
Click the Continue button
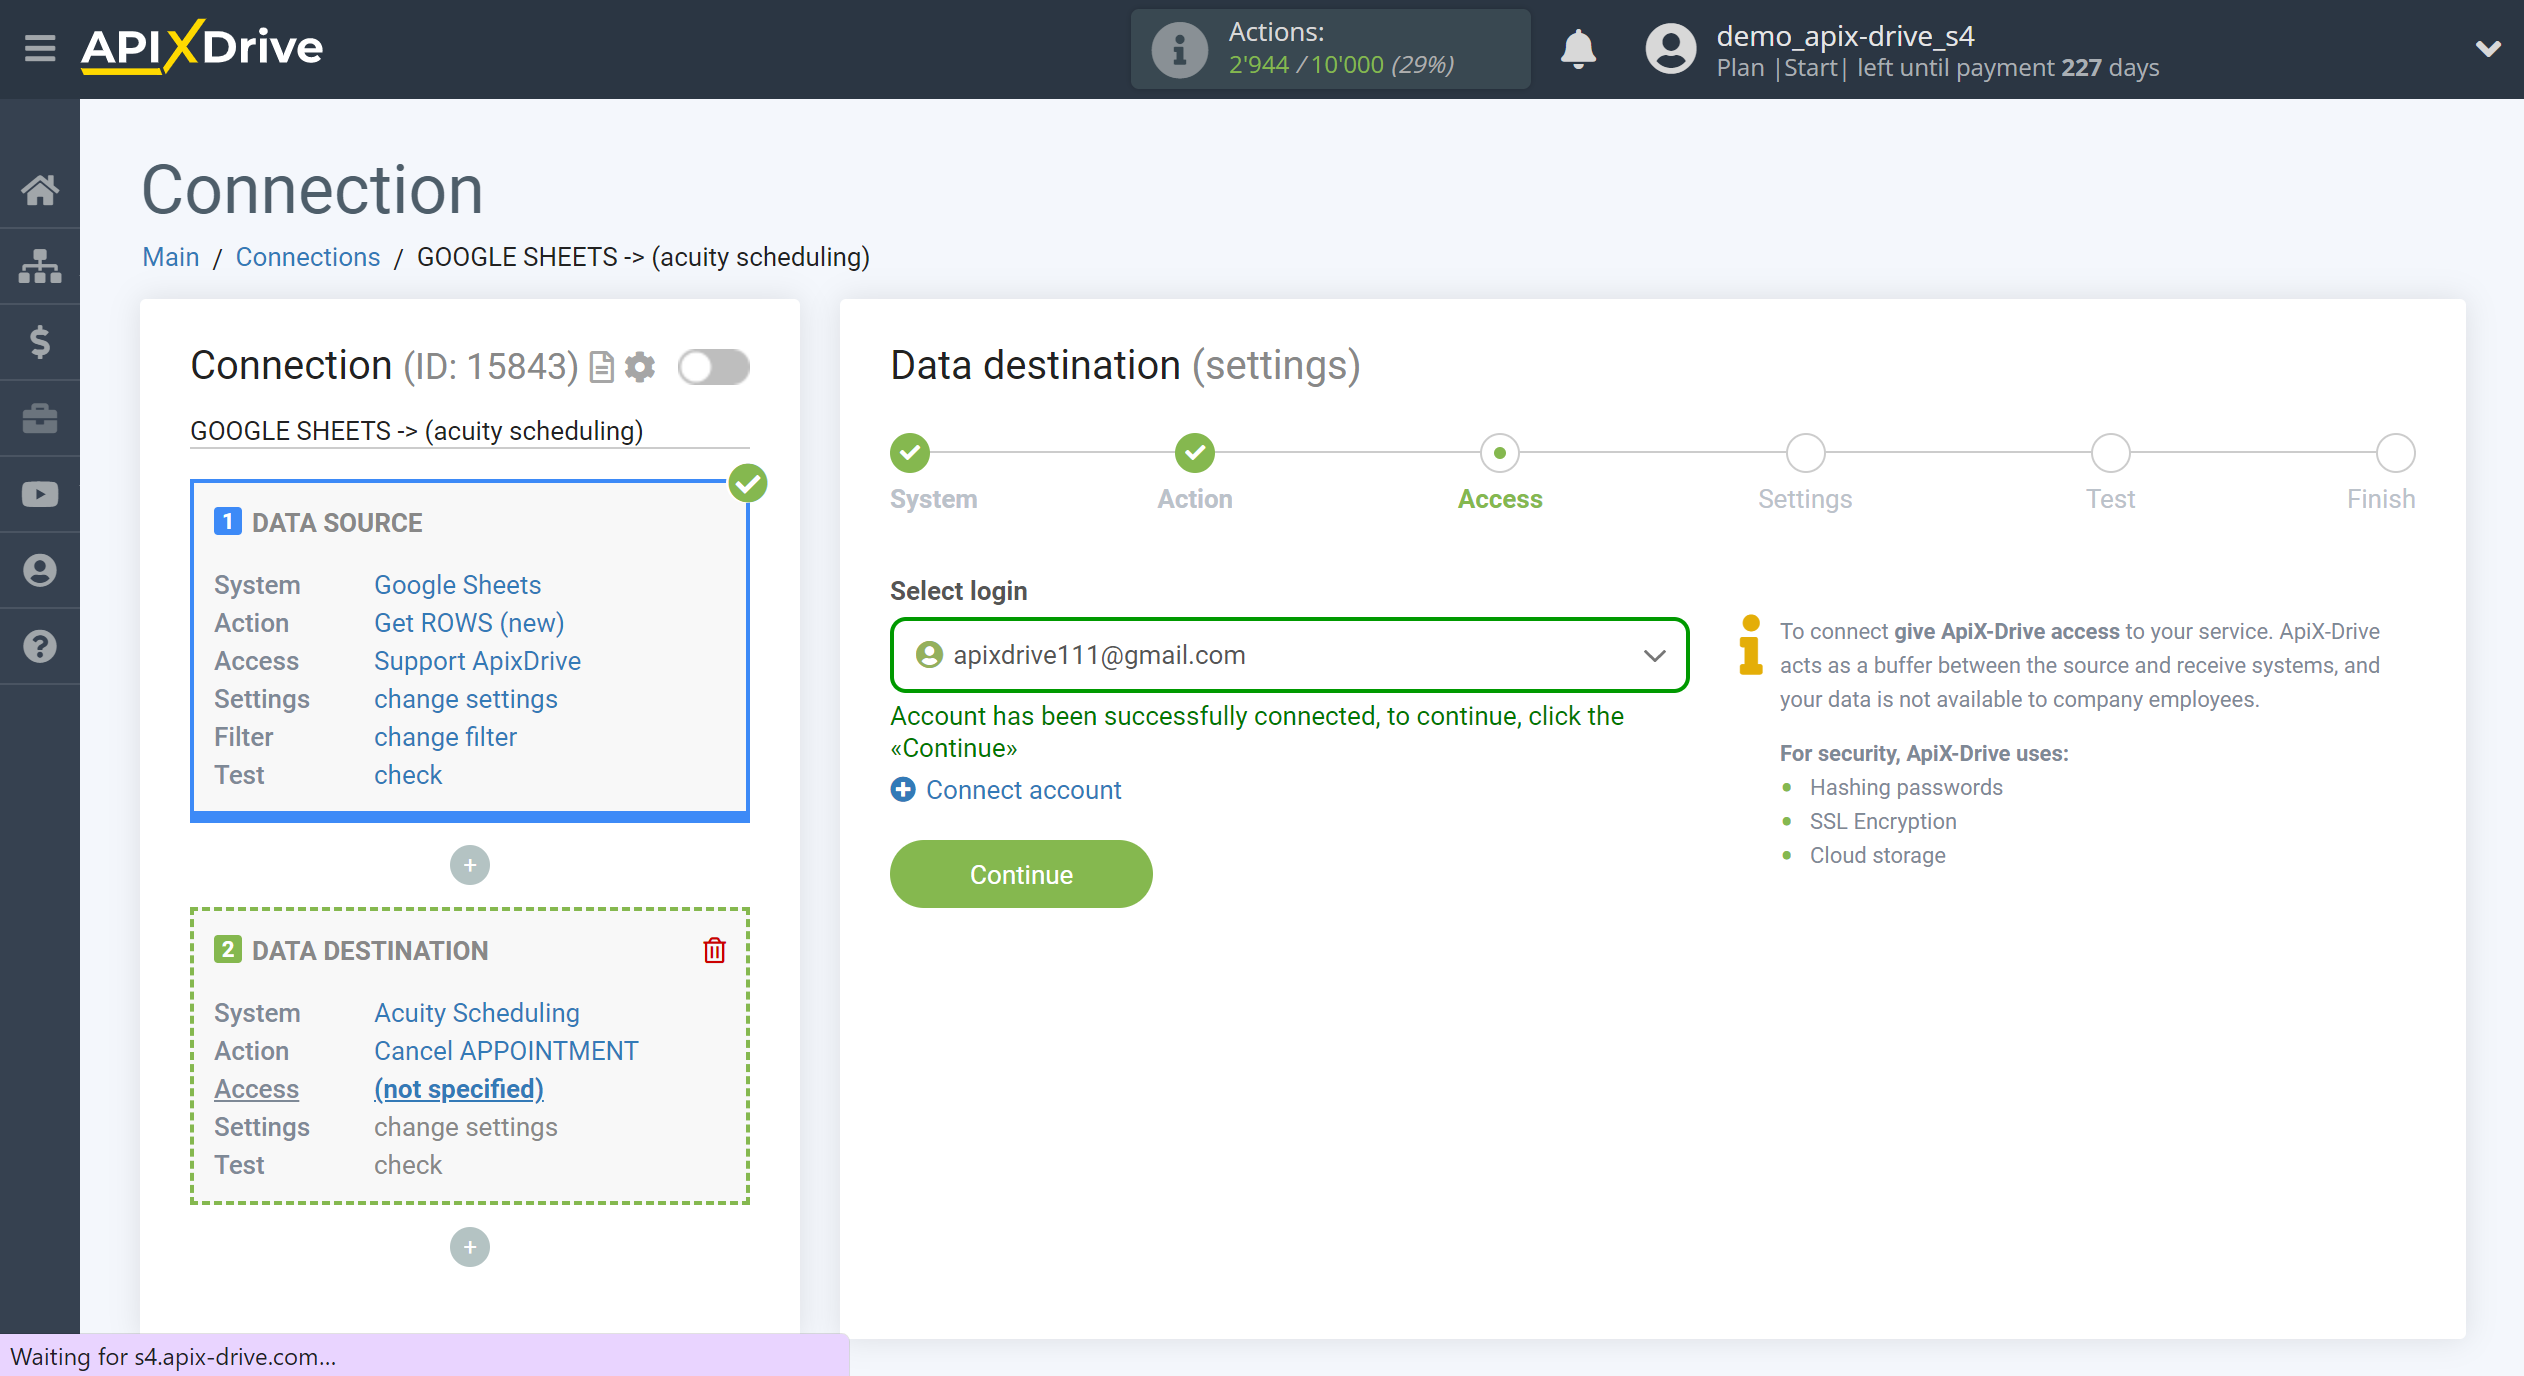1021,874
